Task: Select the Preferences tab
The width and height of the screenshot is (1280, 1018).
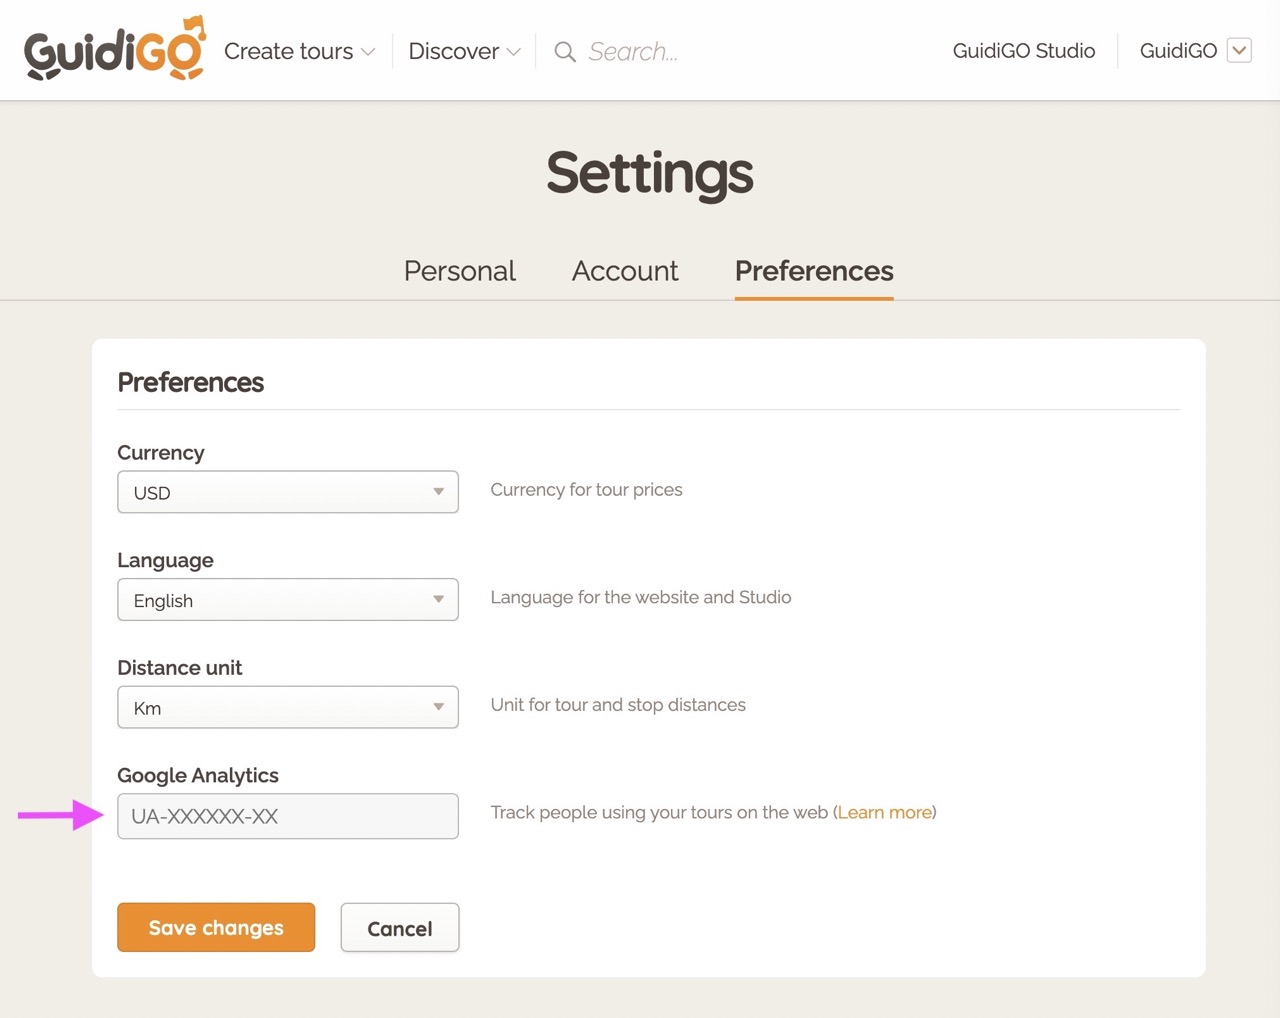Action: 814,271
